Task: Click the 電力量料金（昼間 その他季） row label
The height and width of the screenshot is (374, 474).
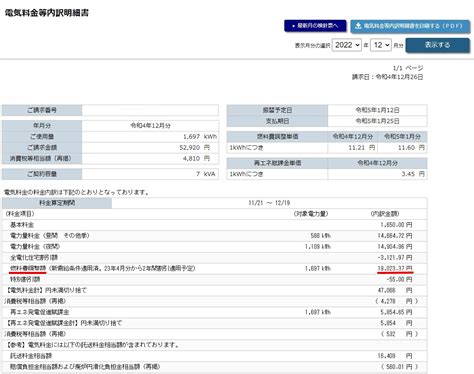Action: click(50, 236)
